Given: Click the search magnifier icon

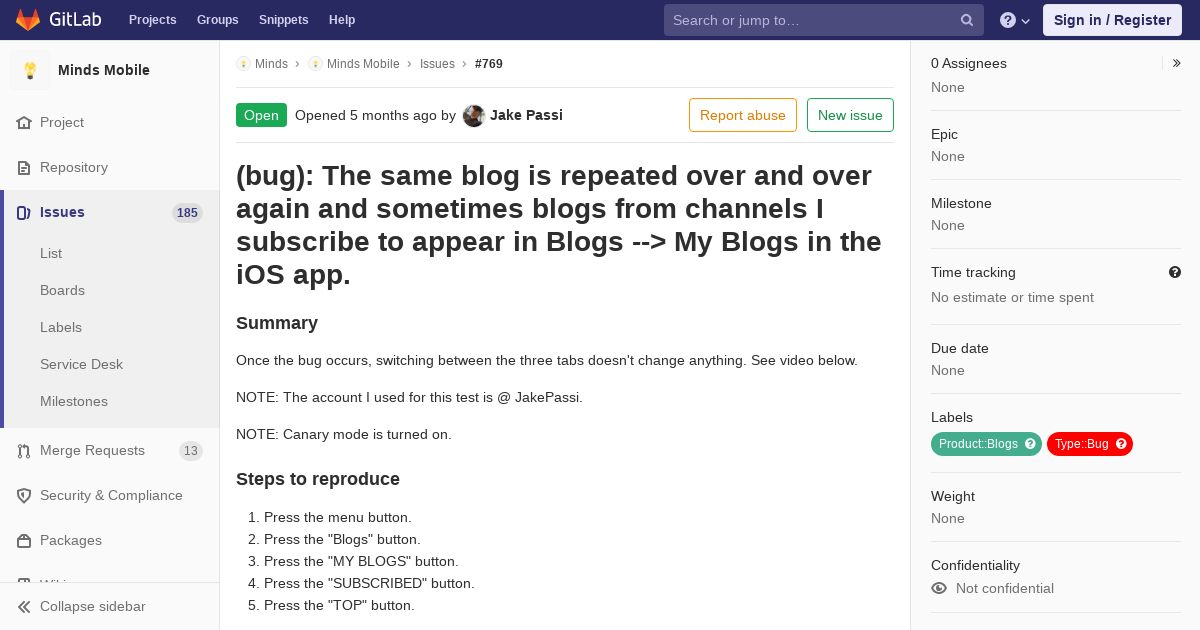Looking at the screenshot, I should click(967, 20).
